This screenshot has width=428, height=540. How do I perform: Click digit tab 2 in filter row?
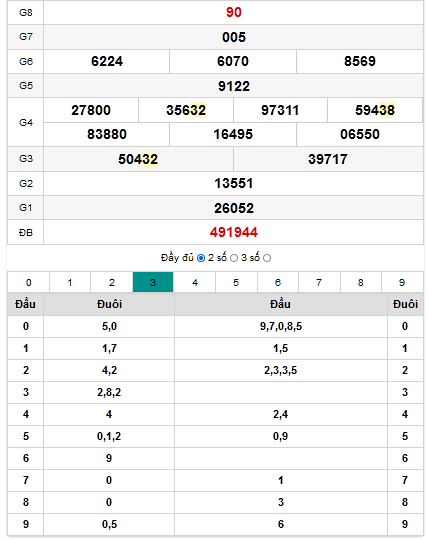112,282
